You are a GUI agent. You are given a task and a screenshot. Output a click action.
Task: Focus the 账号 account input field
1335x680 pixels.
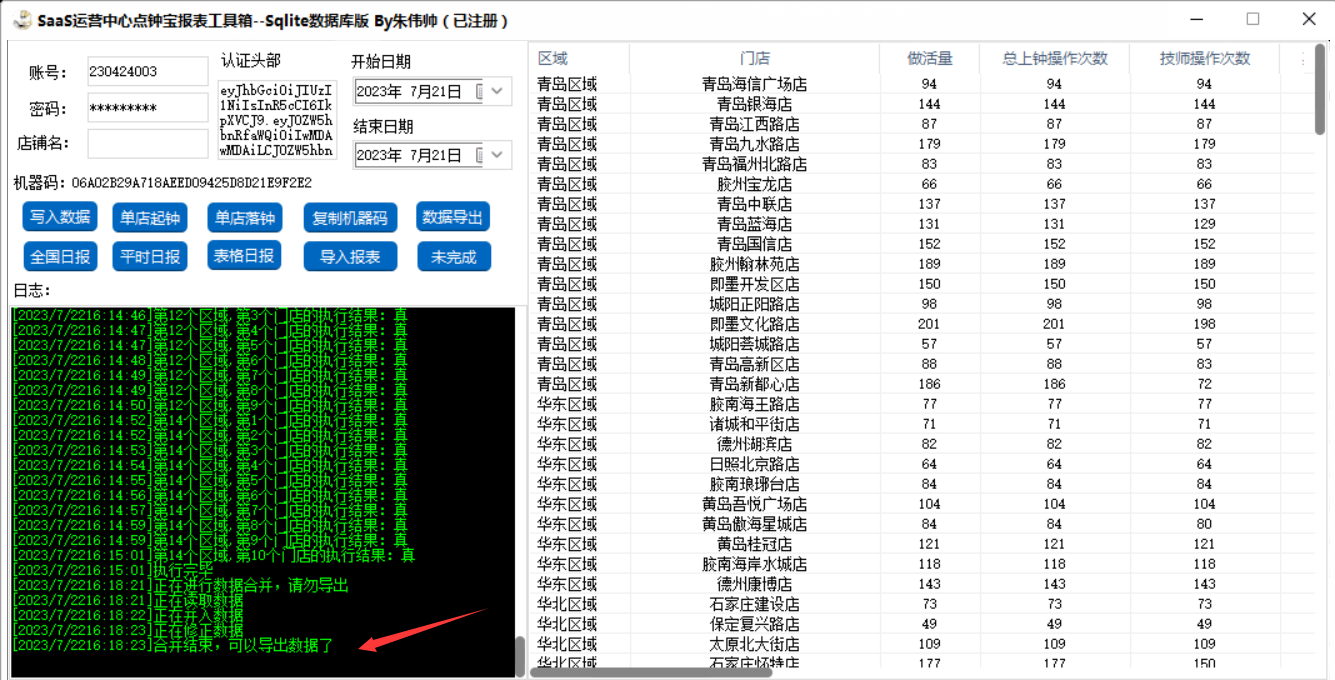[x=148, y=72]
